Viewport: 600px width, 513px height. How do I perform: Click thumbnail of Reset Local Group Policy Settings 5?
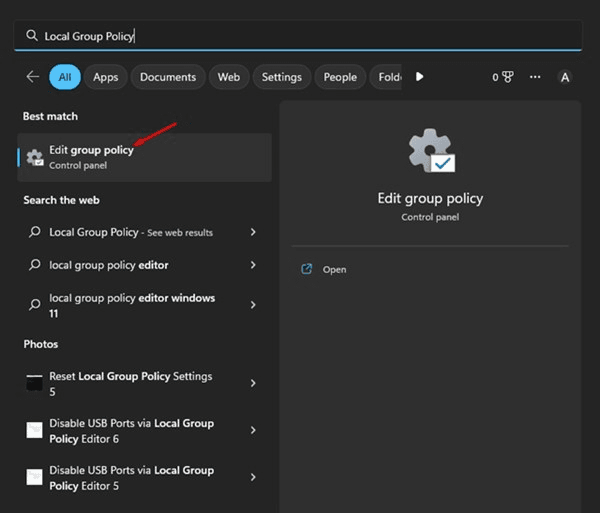[x=34, y=383]
